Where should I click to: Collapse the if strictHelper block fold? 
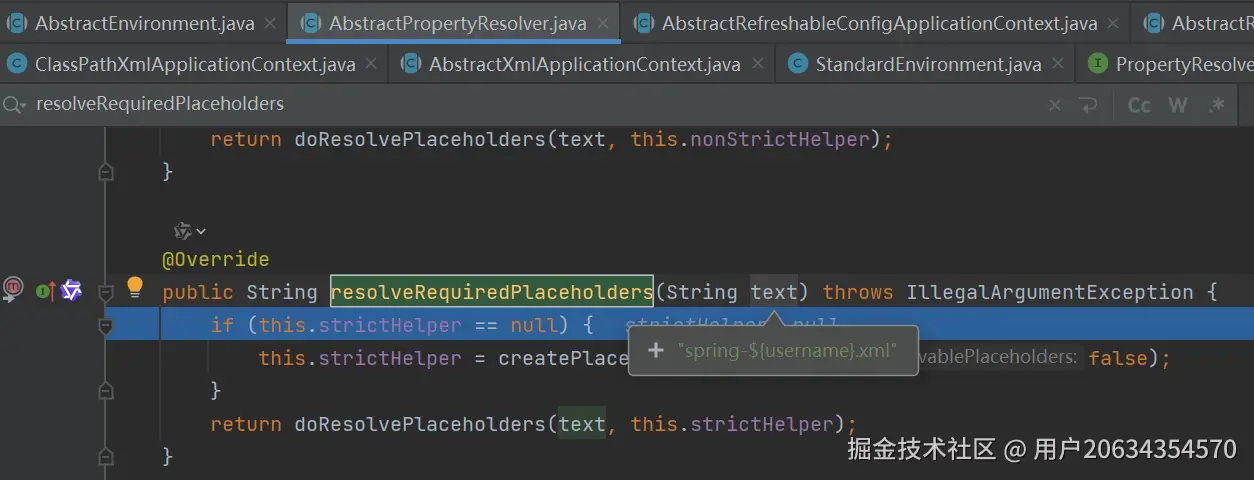click(x=106, y=325)
